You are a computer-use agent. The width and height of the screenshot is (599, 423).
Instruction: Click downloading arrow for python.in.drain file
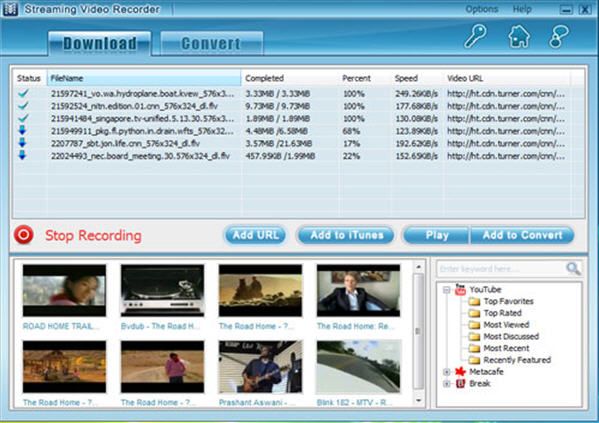click(23, 130)
